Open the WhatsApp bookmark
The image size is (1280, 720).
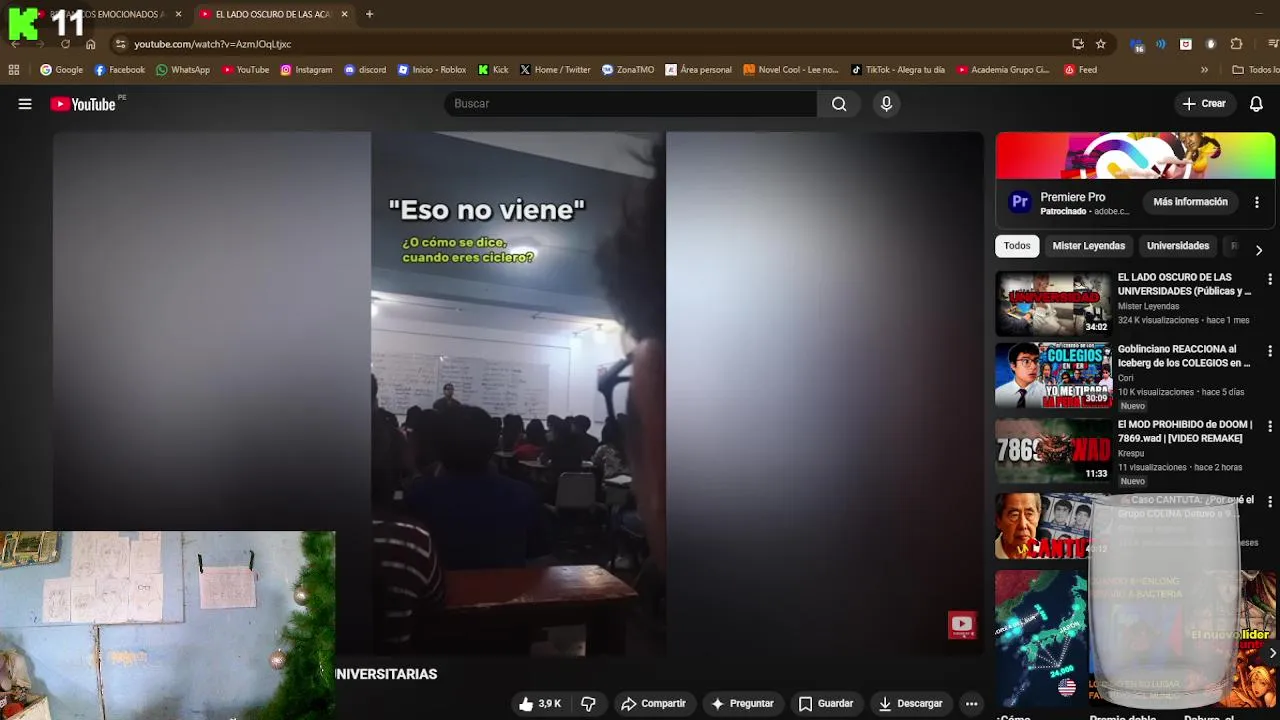pos(182,70)
